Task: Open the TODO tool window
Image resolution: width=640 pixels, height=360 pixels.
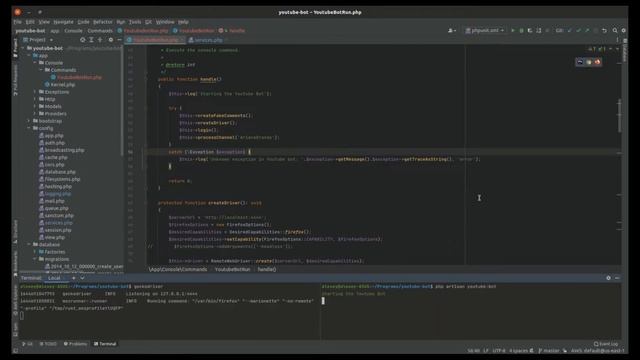Action: (48, 344)
